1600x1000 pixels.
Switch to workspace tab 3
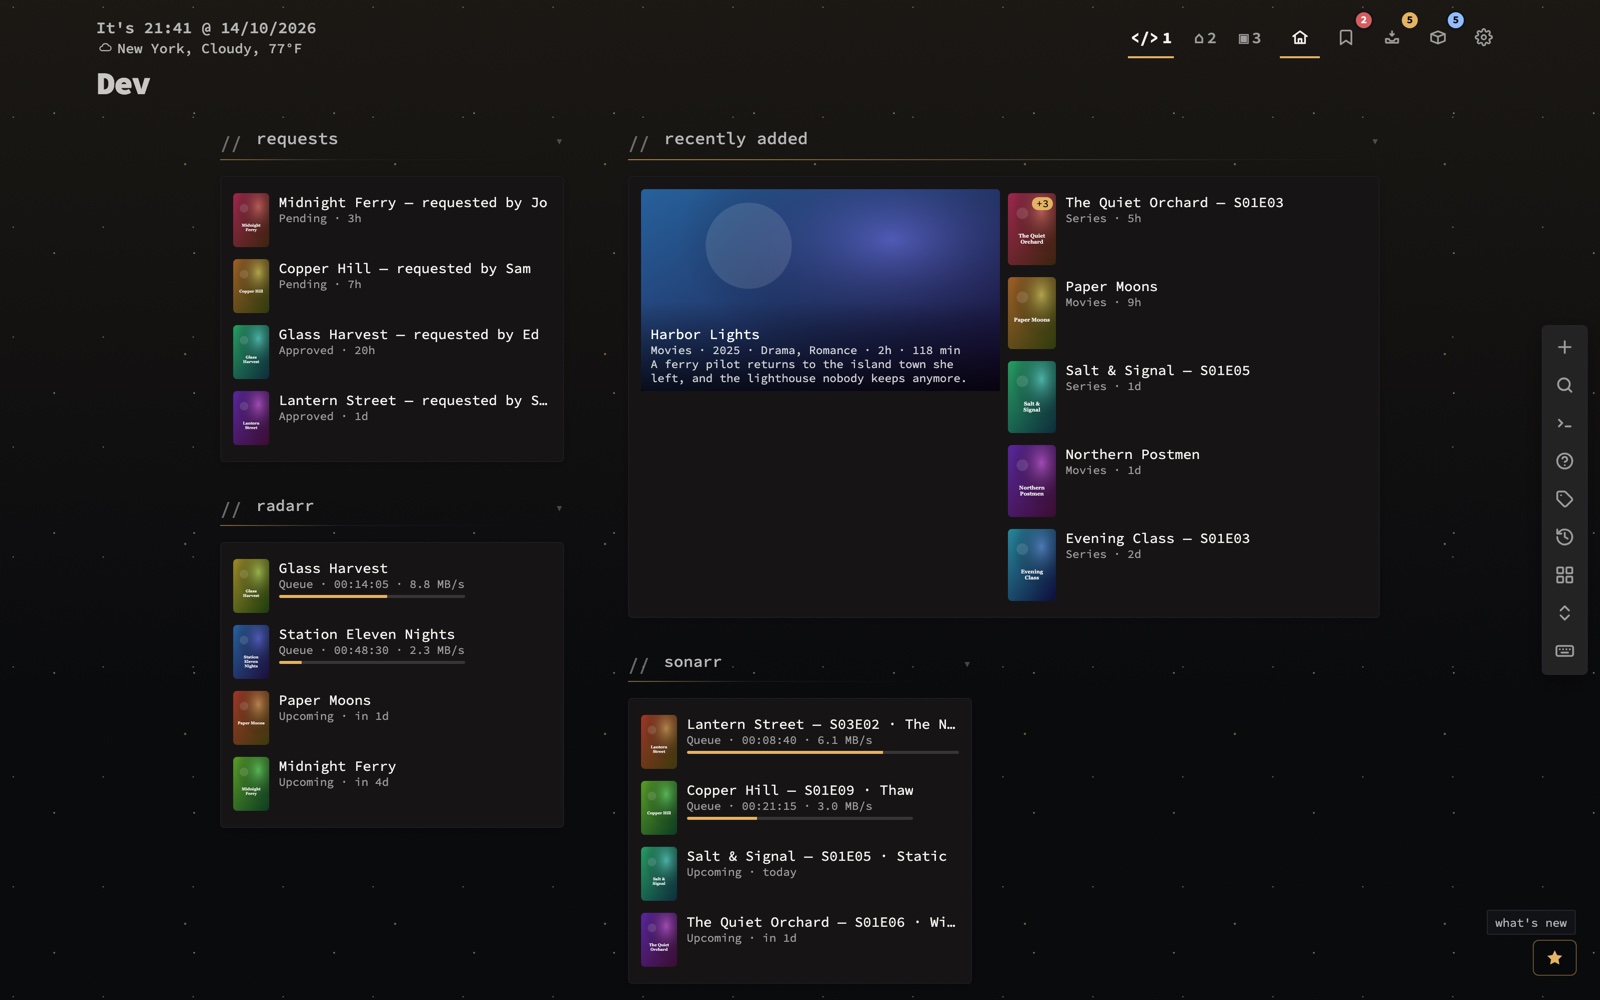tap(1249, 38)
